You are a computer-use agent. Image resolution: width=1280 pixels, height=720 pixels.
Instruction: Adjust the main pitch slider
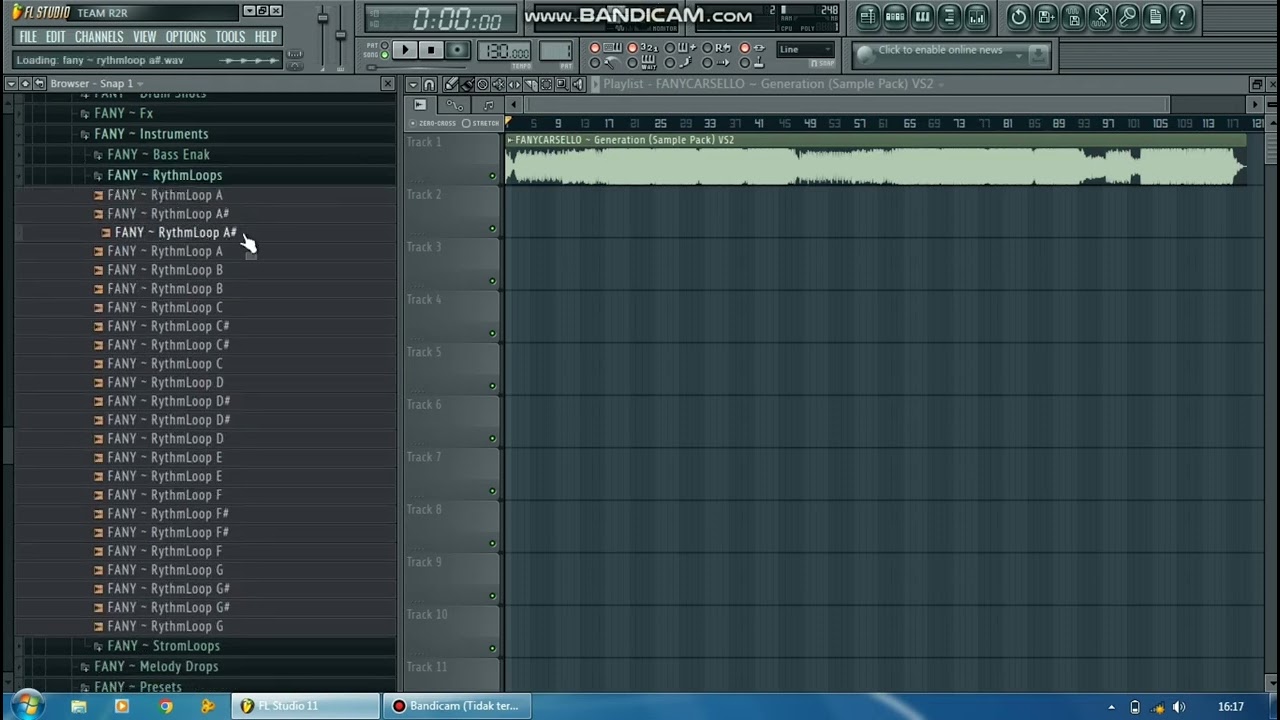(x=340, y=35)
